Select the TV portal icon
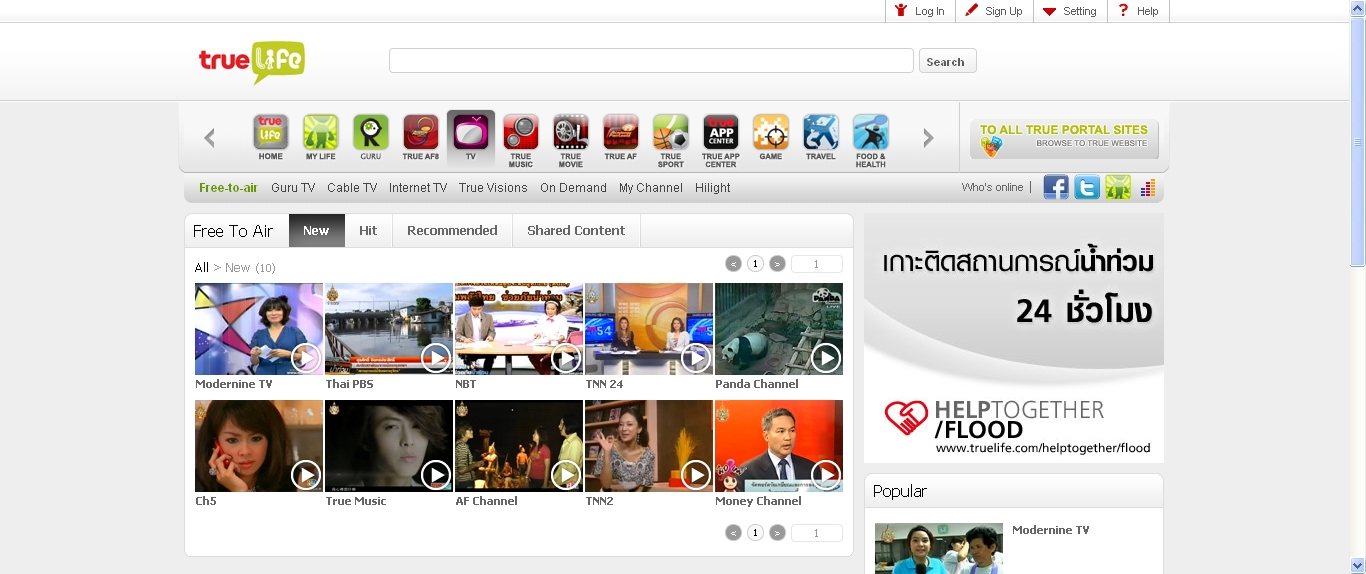The height and width of the screenshot is (574, 1366). point(471,137)
